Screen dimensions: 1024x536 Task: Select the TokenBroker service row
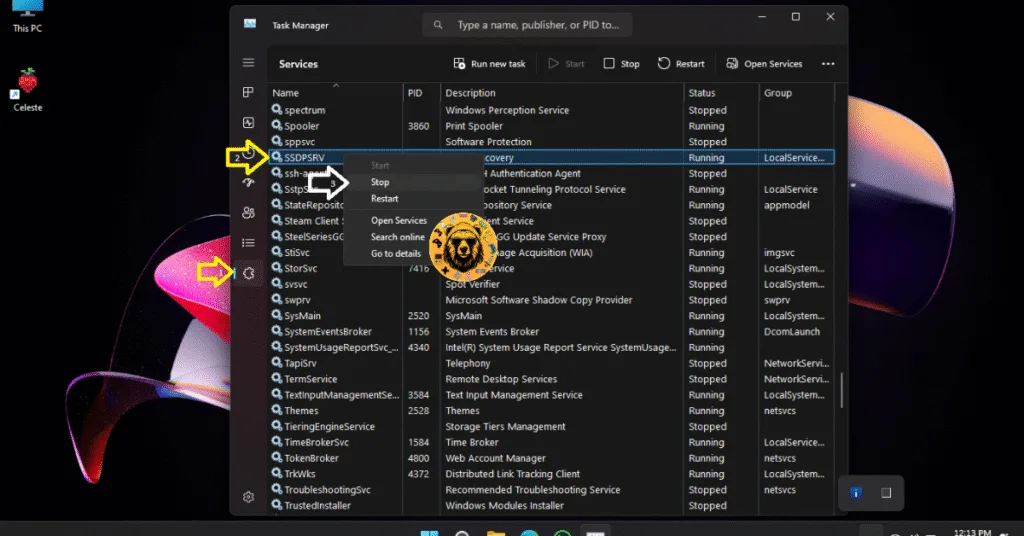[552, 458]
